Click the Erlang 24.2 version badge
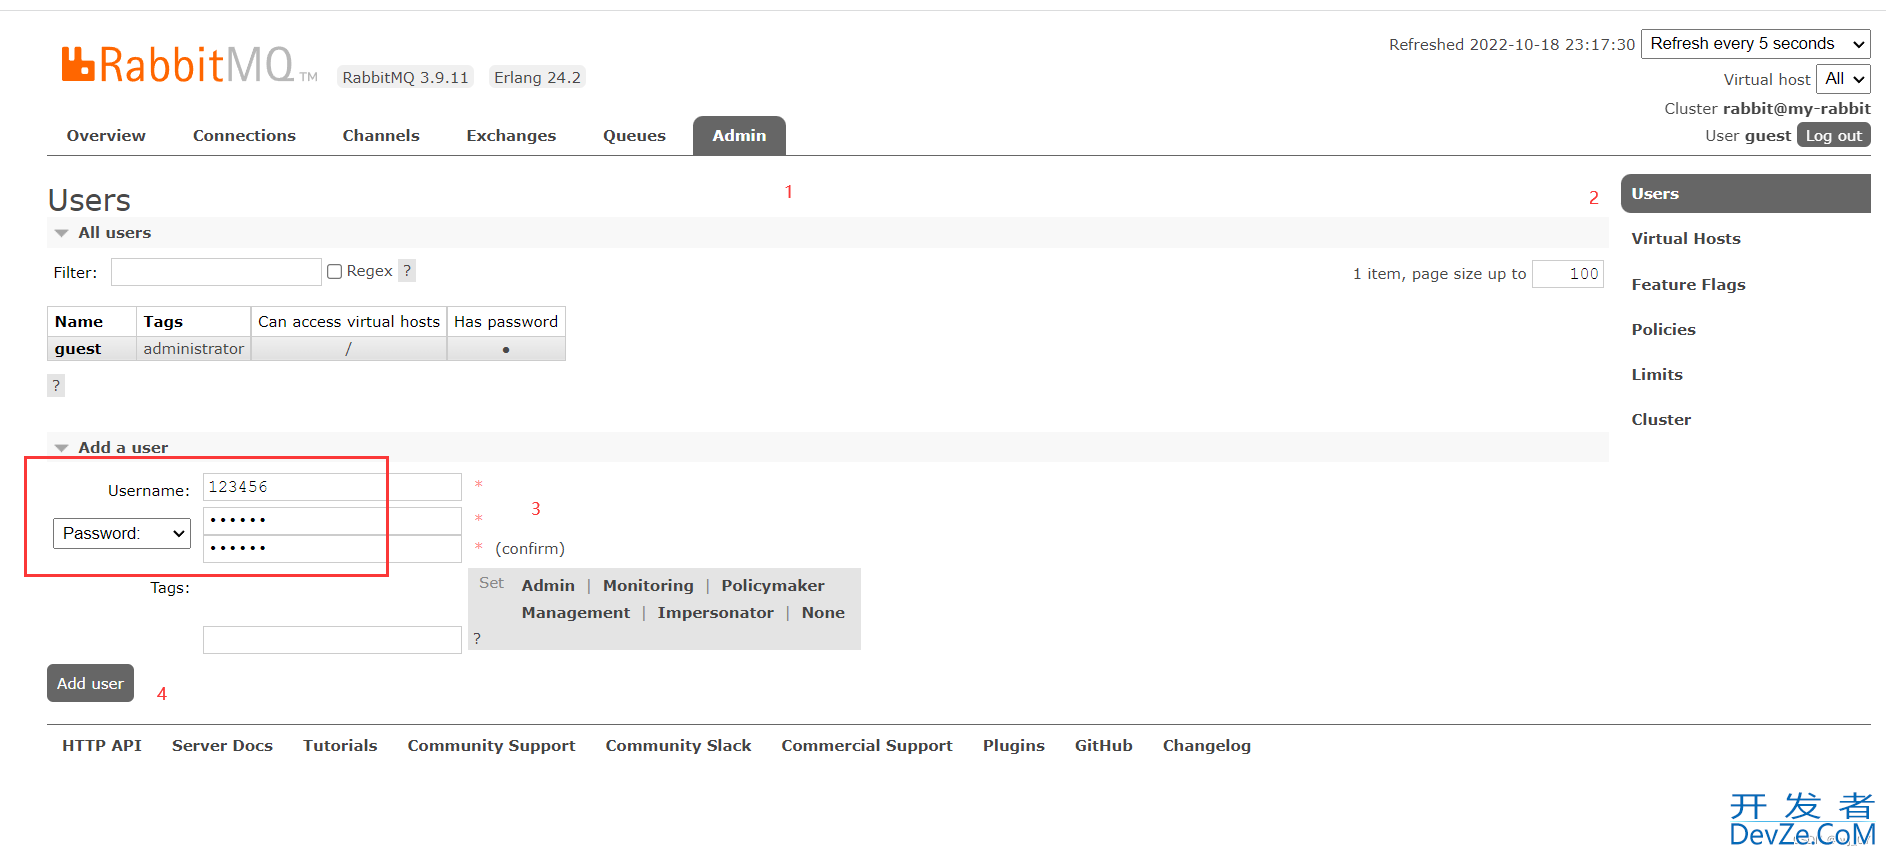 pos(537,78)
